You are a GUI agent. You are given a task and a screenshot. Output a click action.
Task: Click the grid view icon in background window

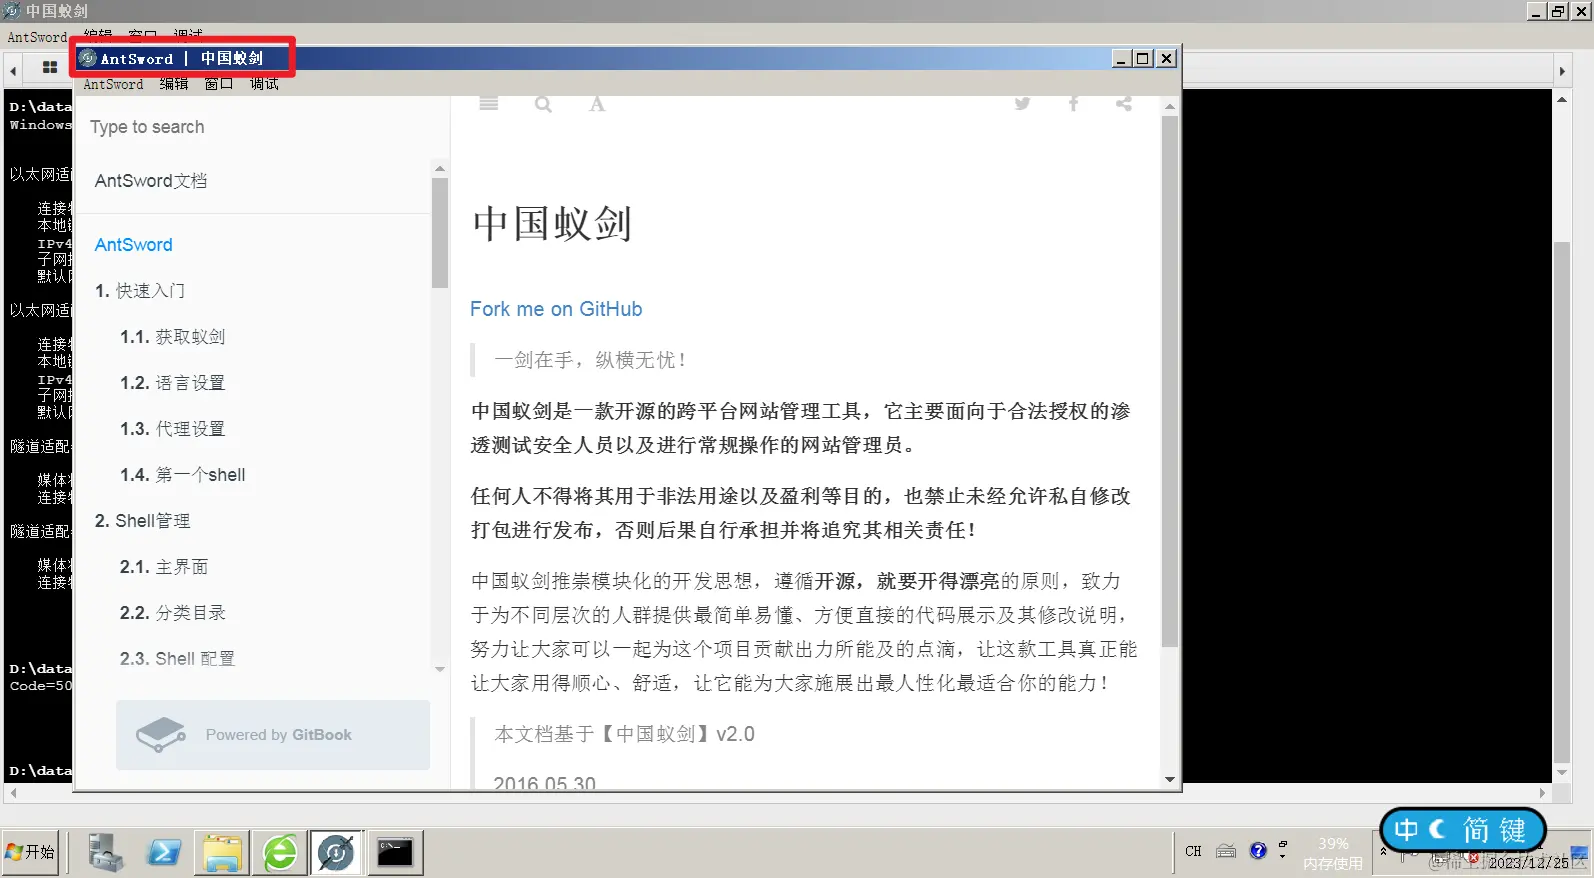50,68
